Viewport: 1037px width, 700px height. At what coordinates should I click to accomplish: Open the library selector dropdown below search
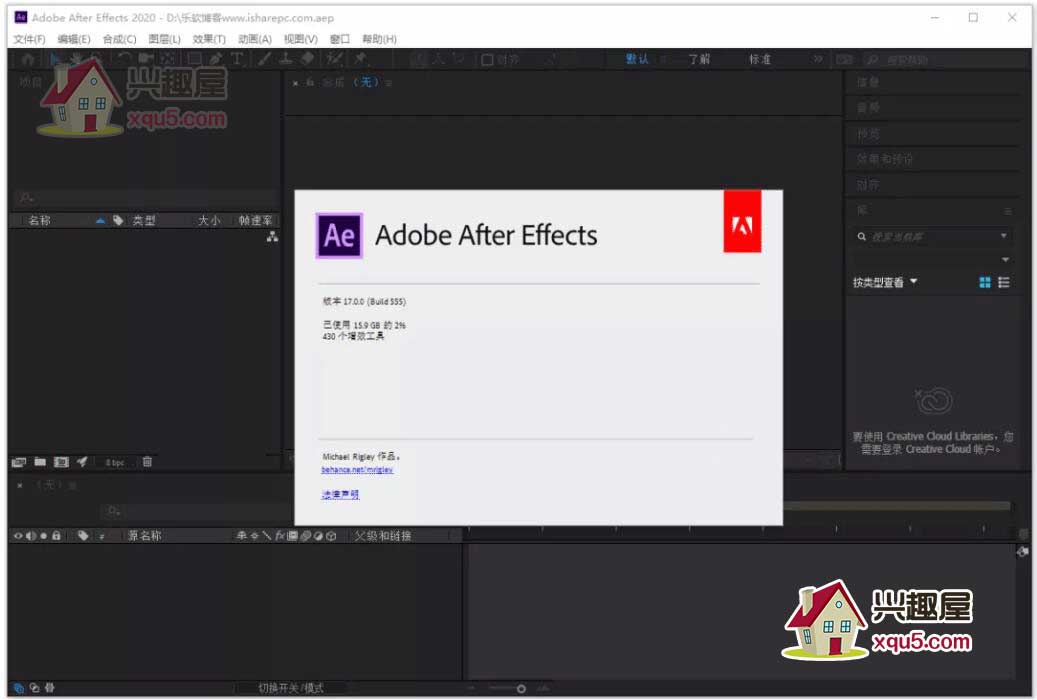pyautogui.click(x=1005, y=260)
